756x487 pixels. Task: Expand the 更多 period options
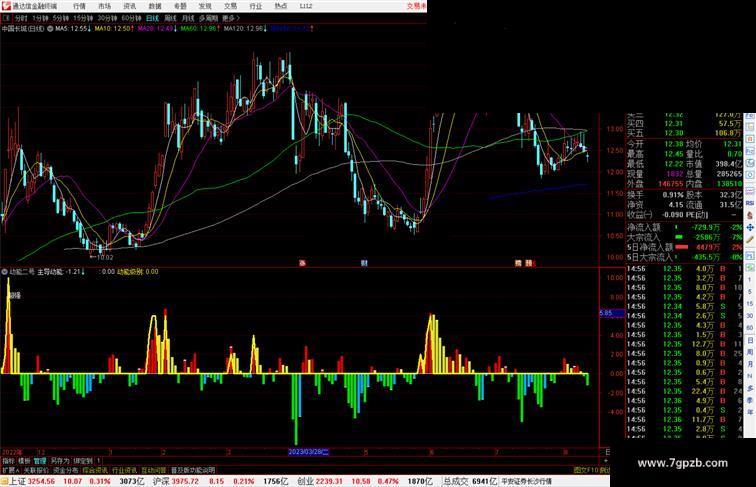[230, 18]
